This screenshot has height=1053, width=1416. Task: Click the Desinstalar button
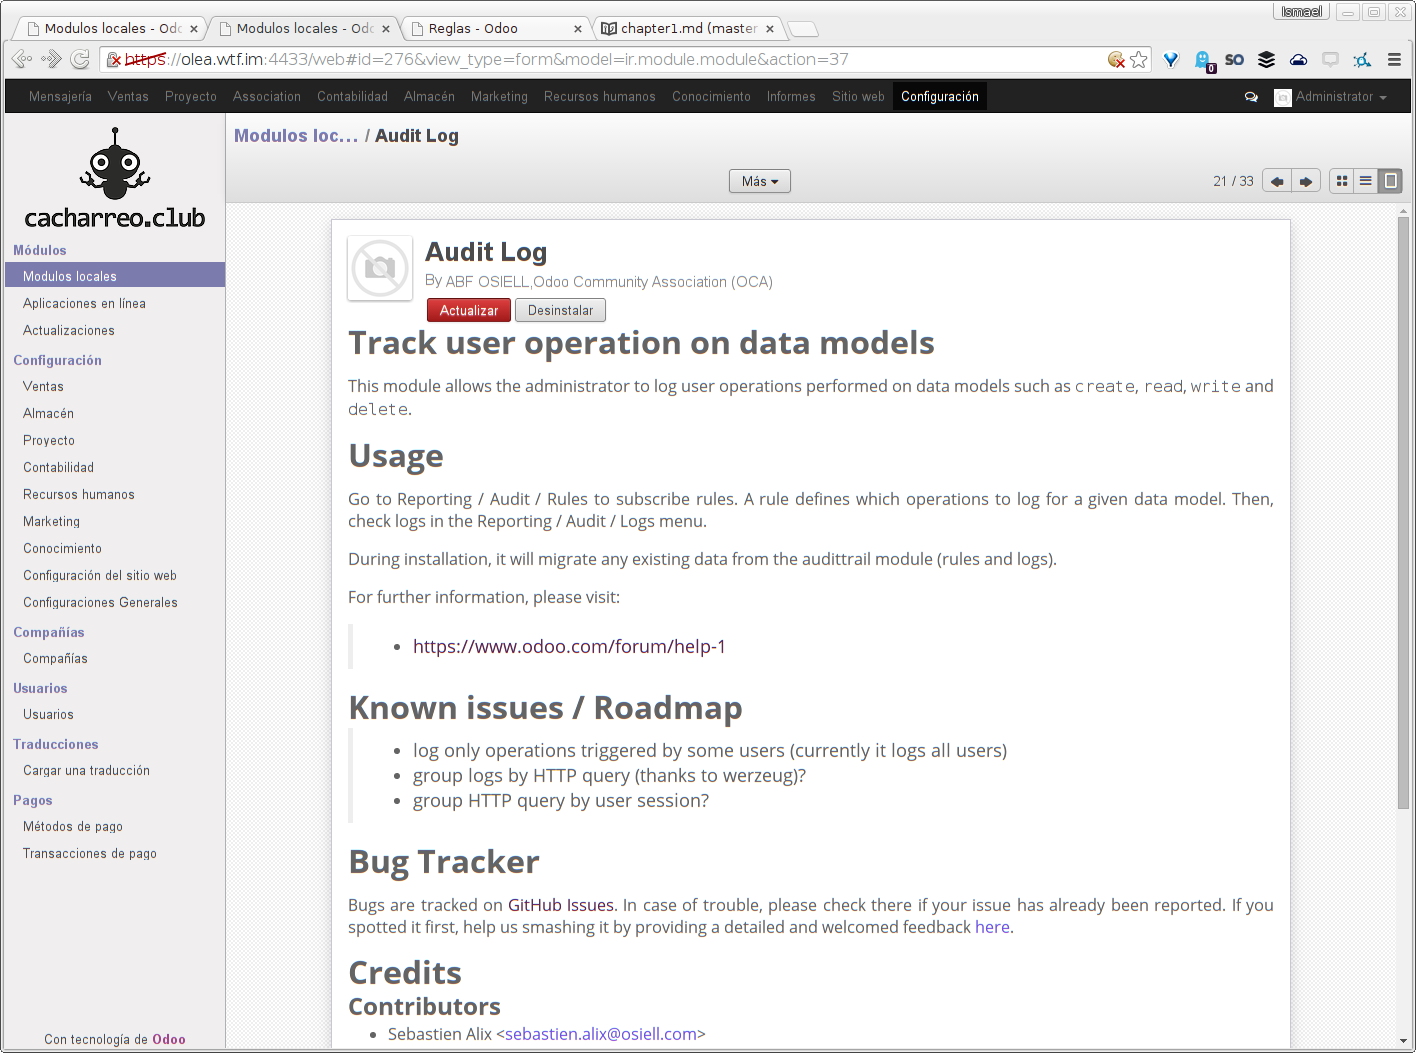click(560, 311)
